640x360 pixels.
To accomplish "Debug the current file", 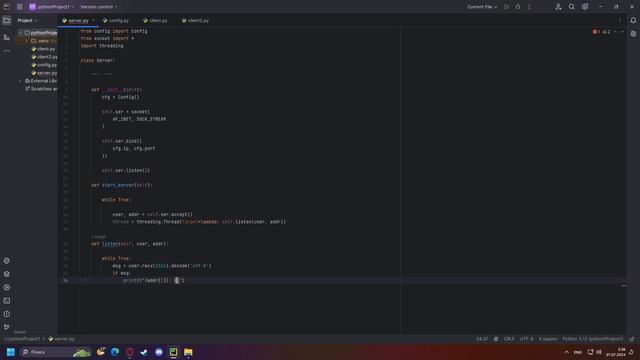I will (x=518, y=7).
